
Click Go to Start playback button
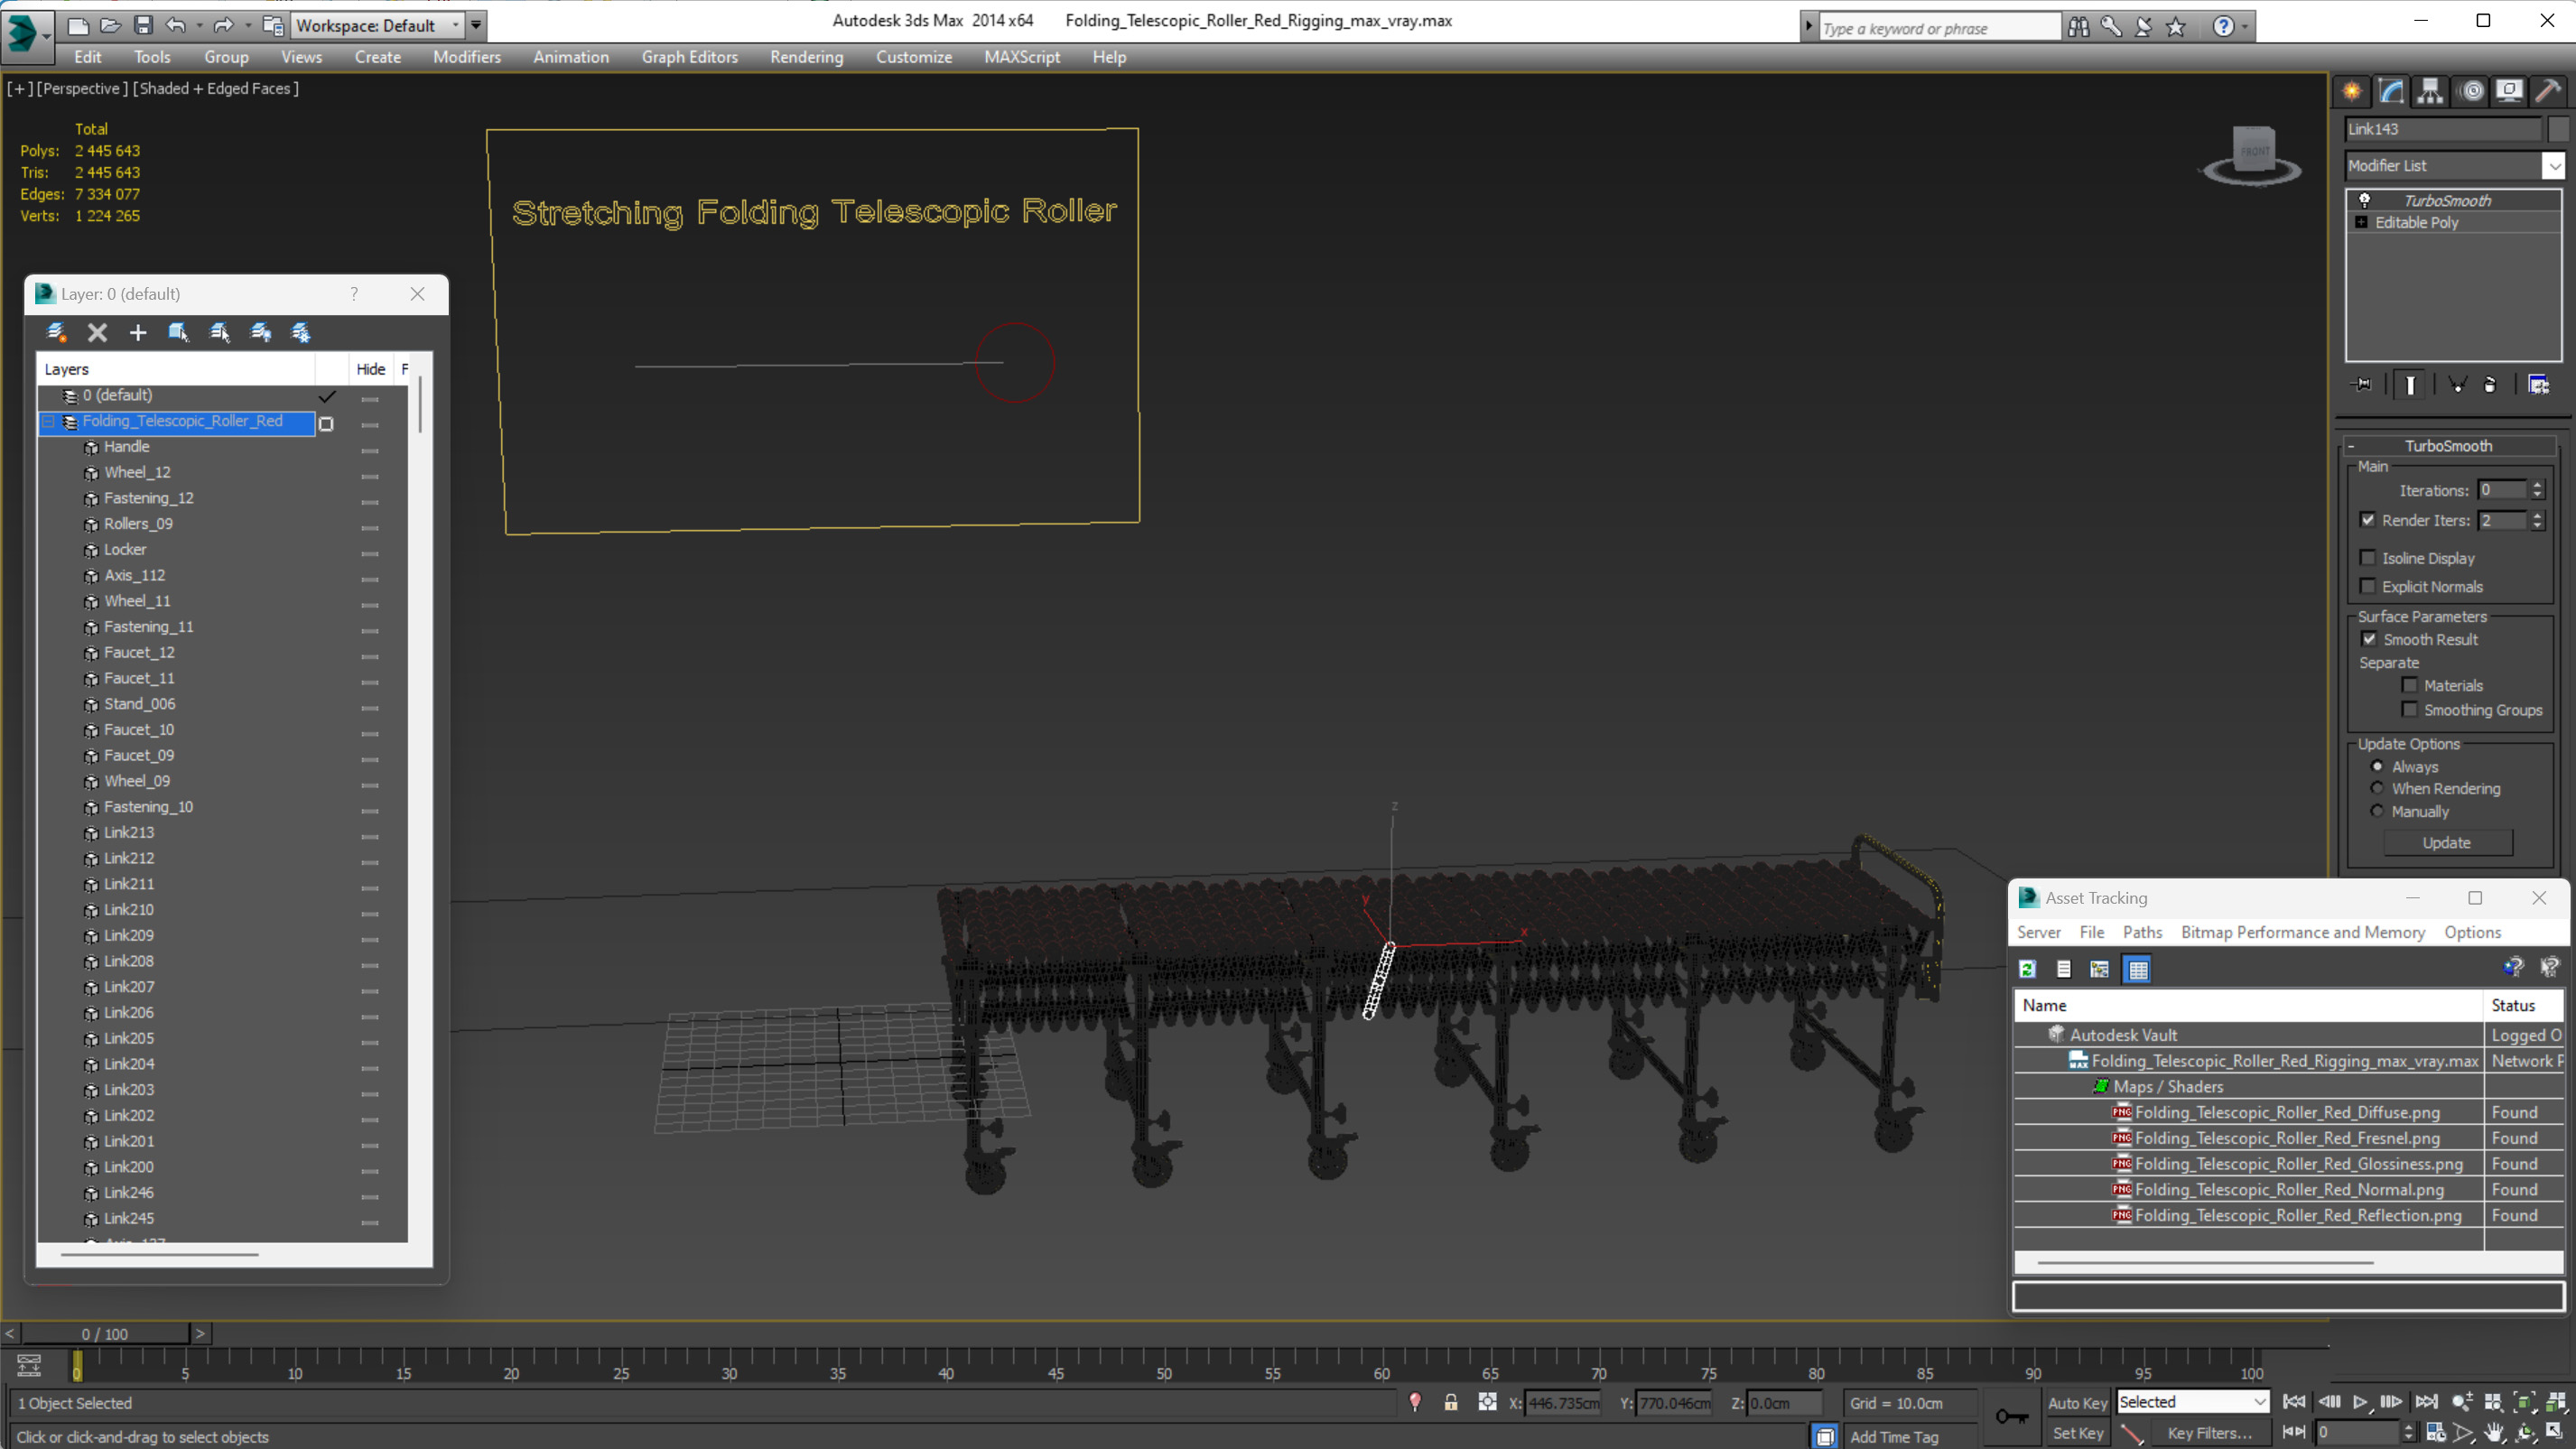pyautogui.click(x=2294, y=1402)
